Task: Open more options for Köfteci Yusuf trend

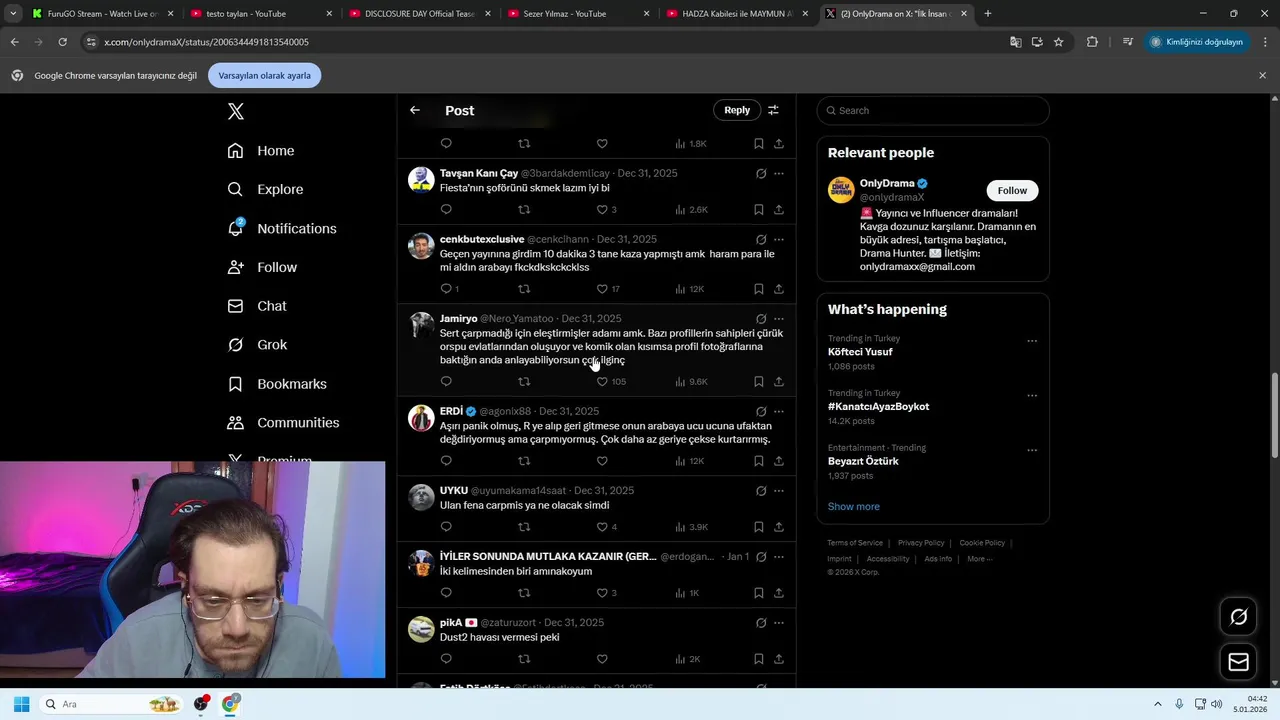Action: pos(1032,341)
